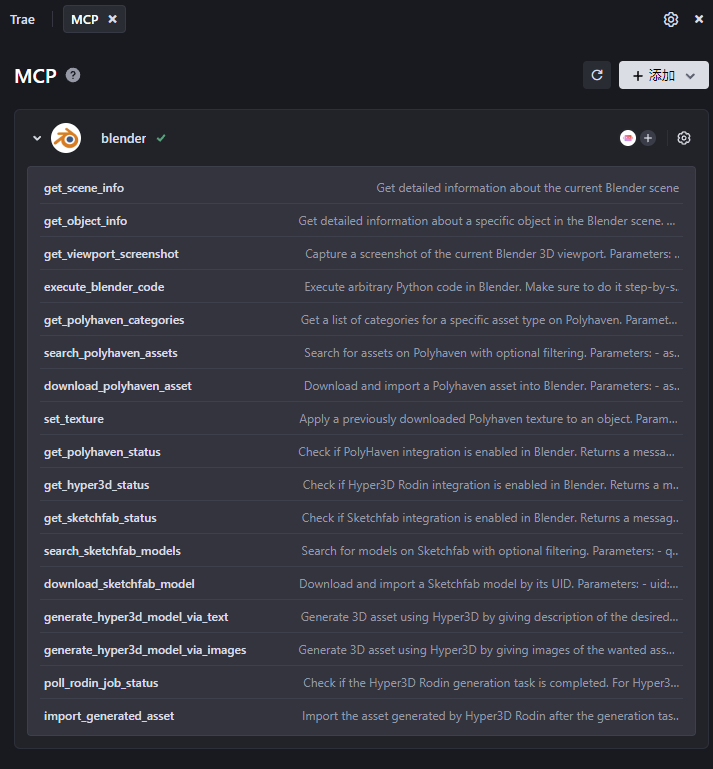Select the execute_blender_code tool row
Screen dimensions: 713x769
[x=104, y=287]
